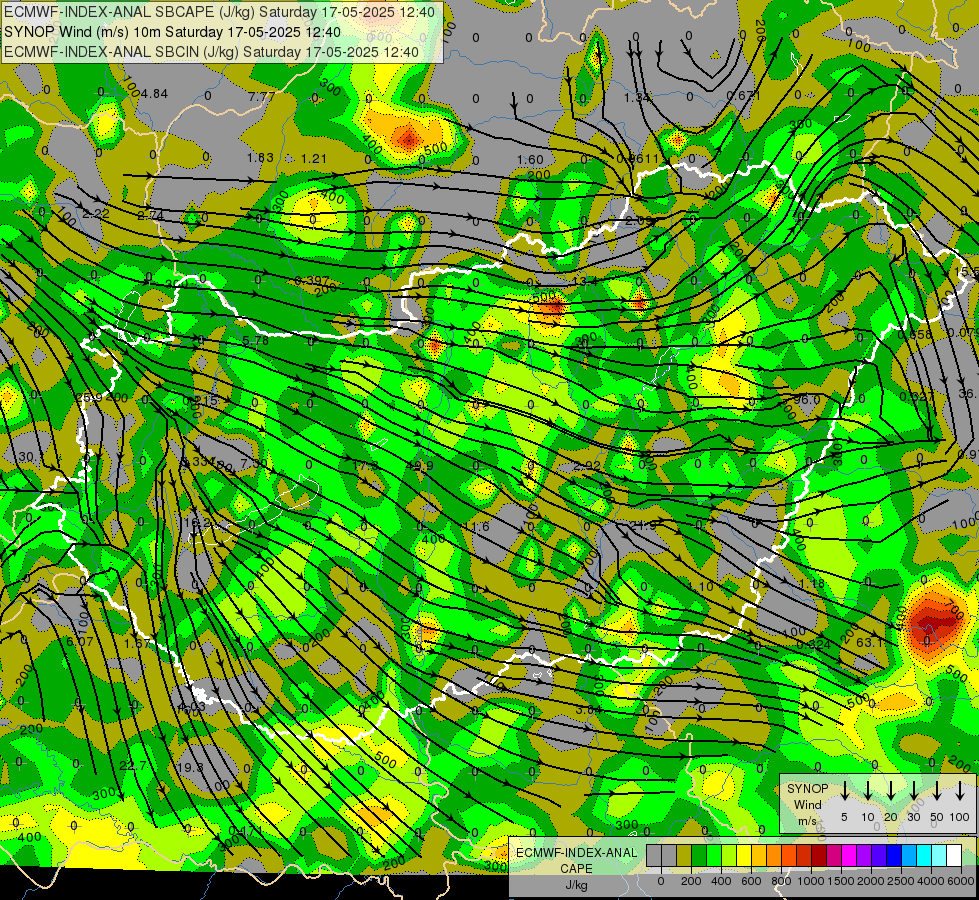This screenshot has height=900, width=979.
Task: Click the 100 m/s wind arrow in the SYNOP legend
Action: (960, 791)
